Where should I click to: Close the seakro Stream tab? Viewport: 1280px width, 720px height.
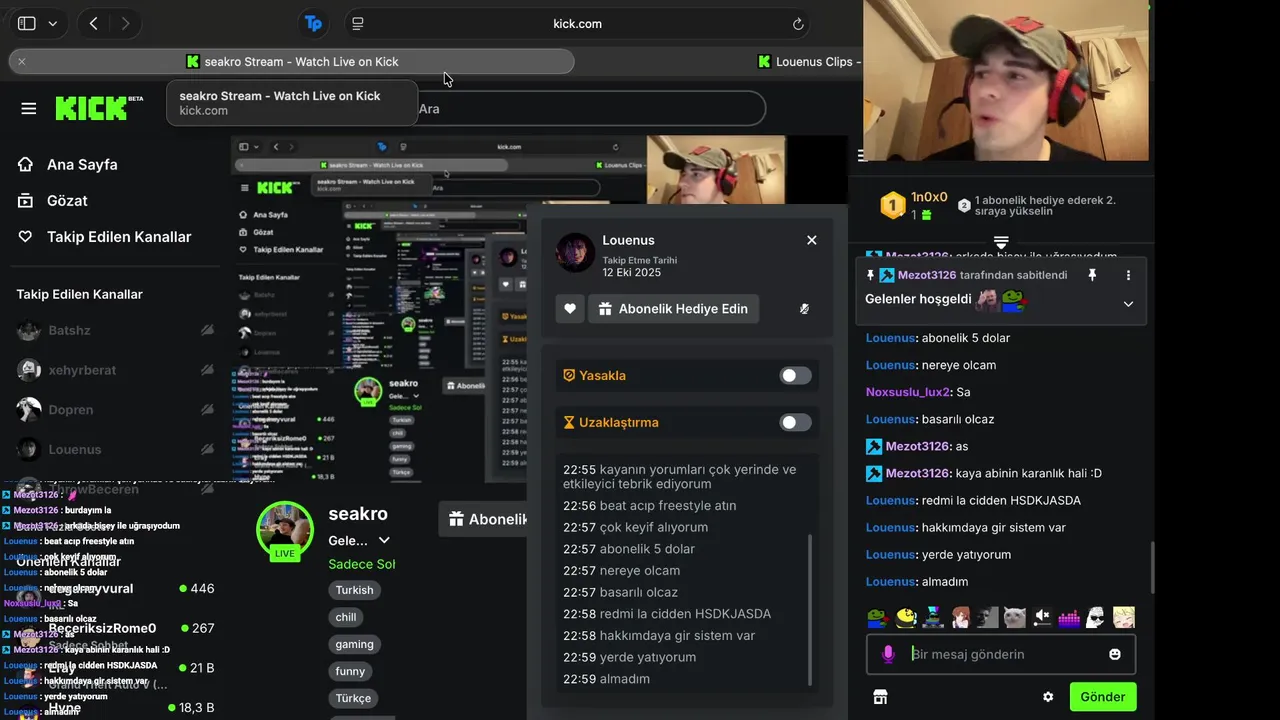point(21,61)
